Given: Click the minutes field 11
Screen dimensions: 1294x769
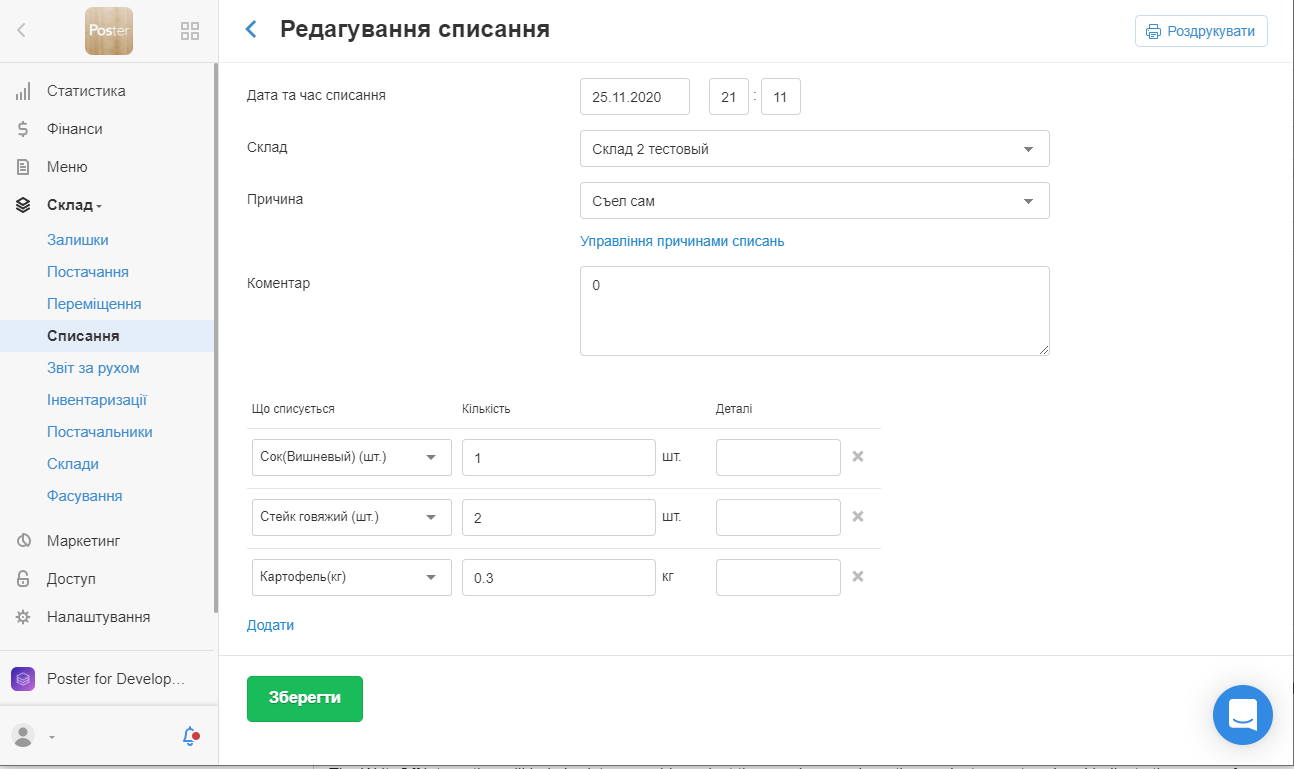Looking at the screenshot, I should pyautogui.click(x=781, y=96).
